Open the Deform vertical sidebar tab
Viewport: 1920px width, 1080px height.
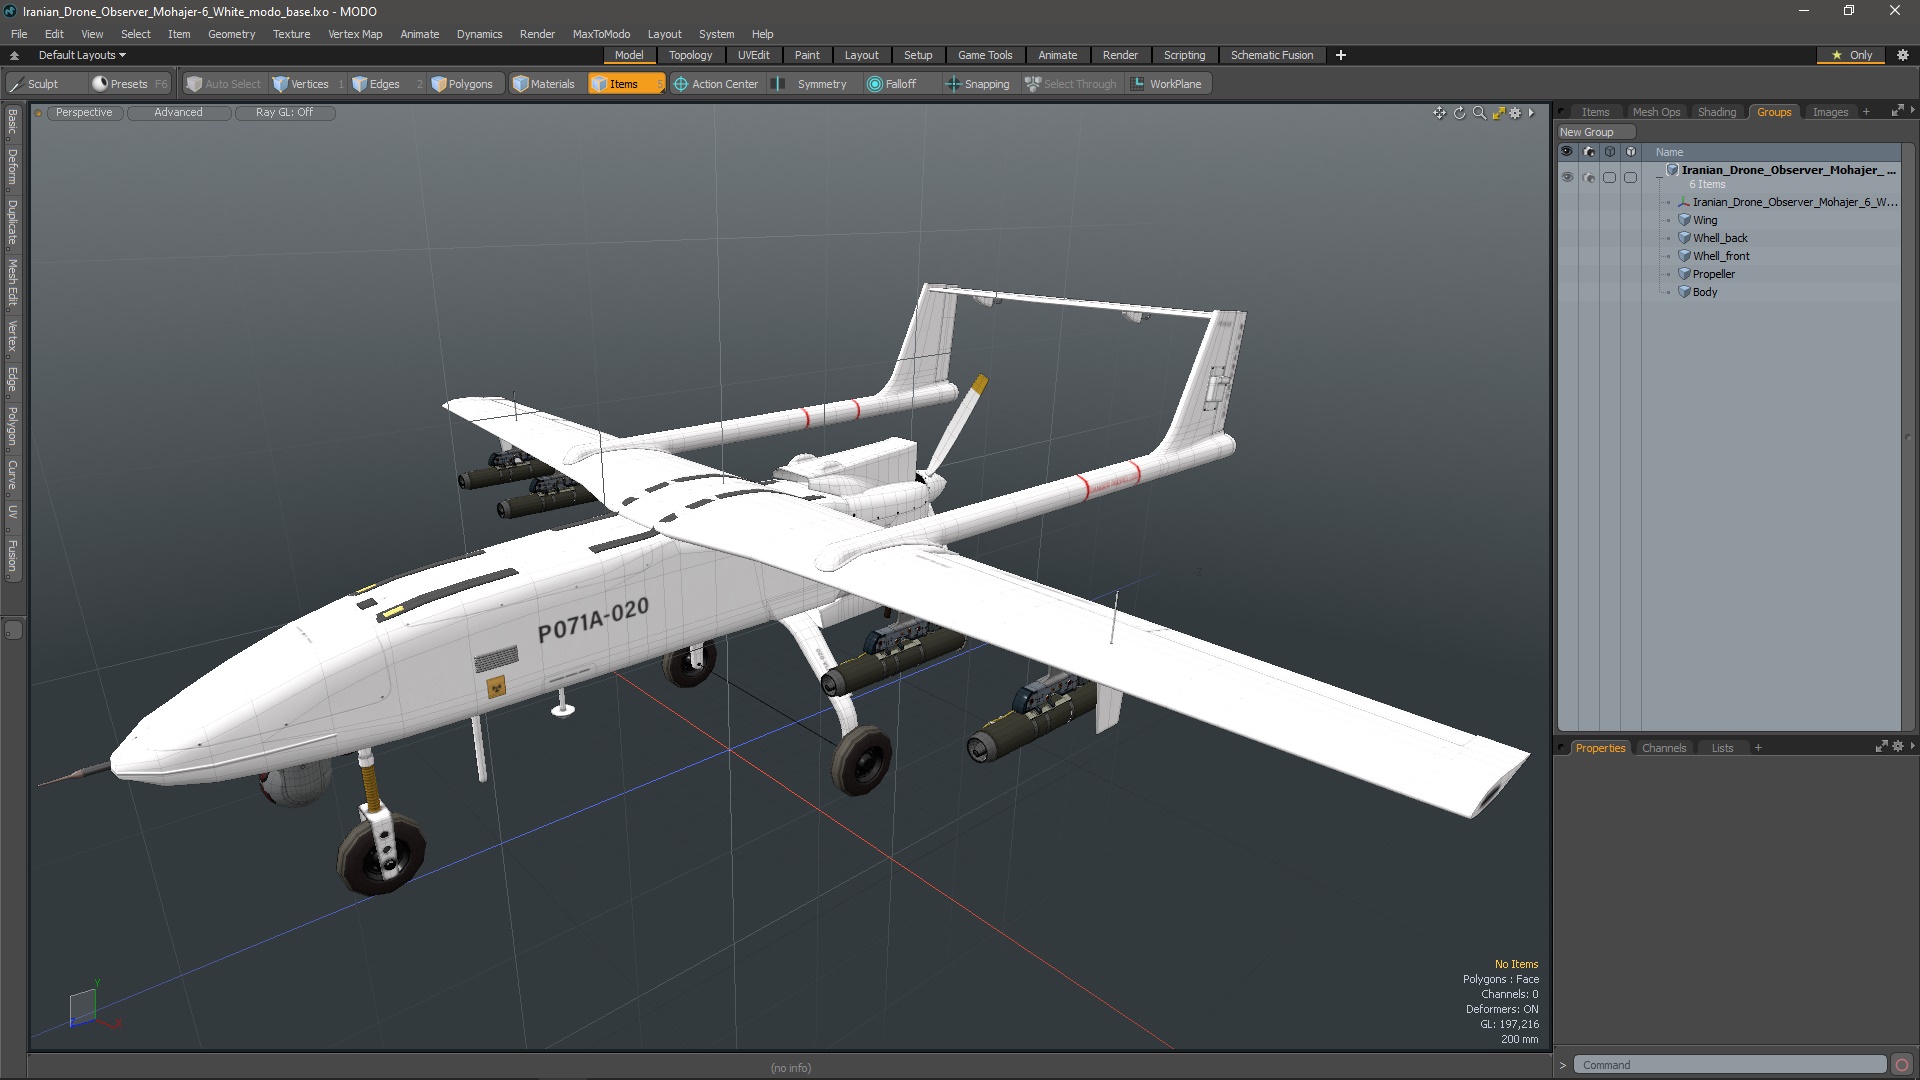coord(12,168)
